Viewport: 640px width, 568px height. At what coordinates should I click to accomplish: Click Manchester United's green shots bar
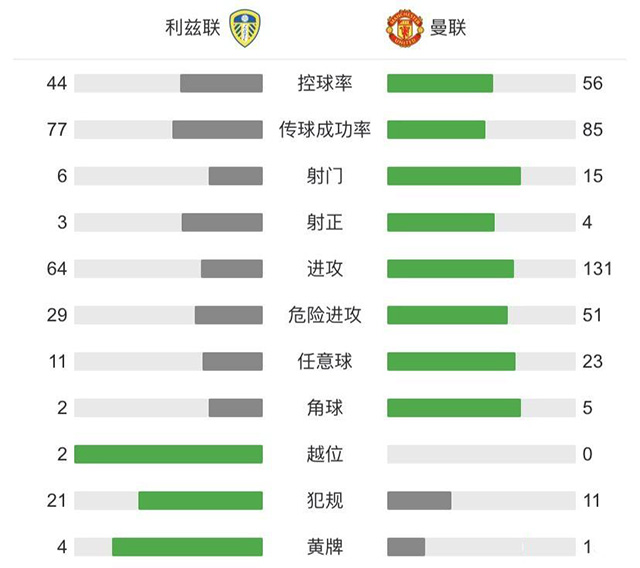[x=454, y=176]
